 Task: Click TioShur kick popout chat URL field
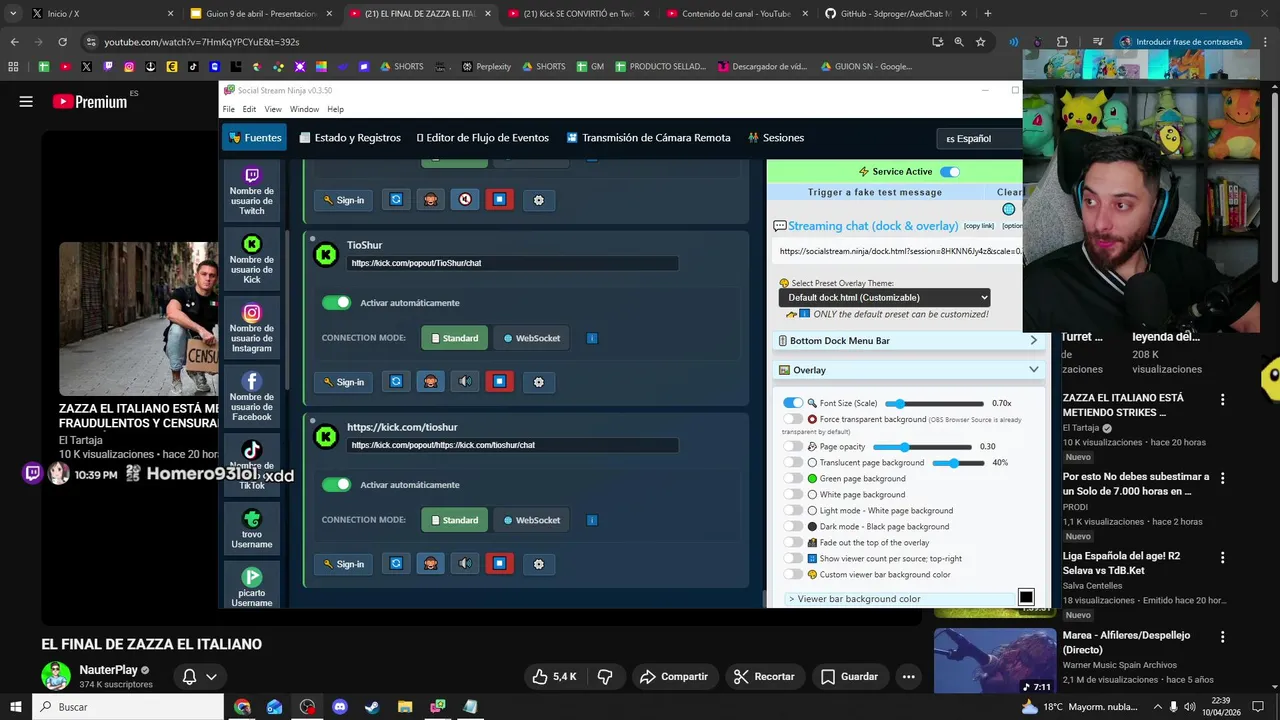coord(513,263)
